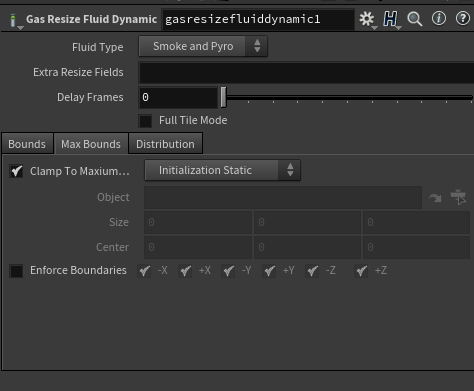Open the Initialization Static dropdown
Image resolution: width=474 pixels, height=391 pixels.
click(x=222, y=170)
